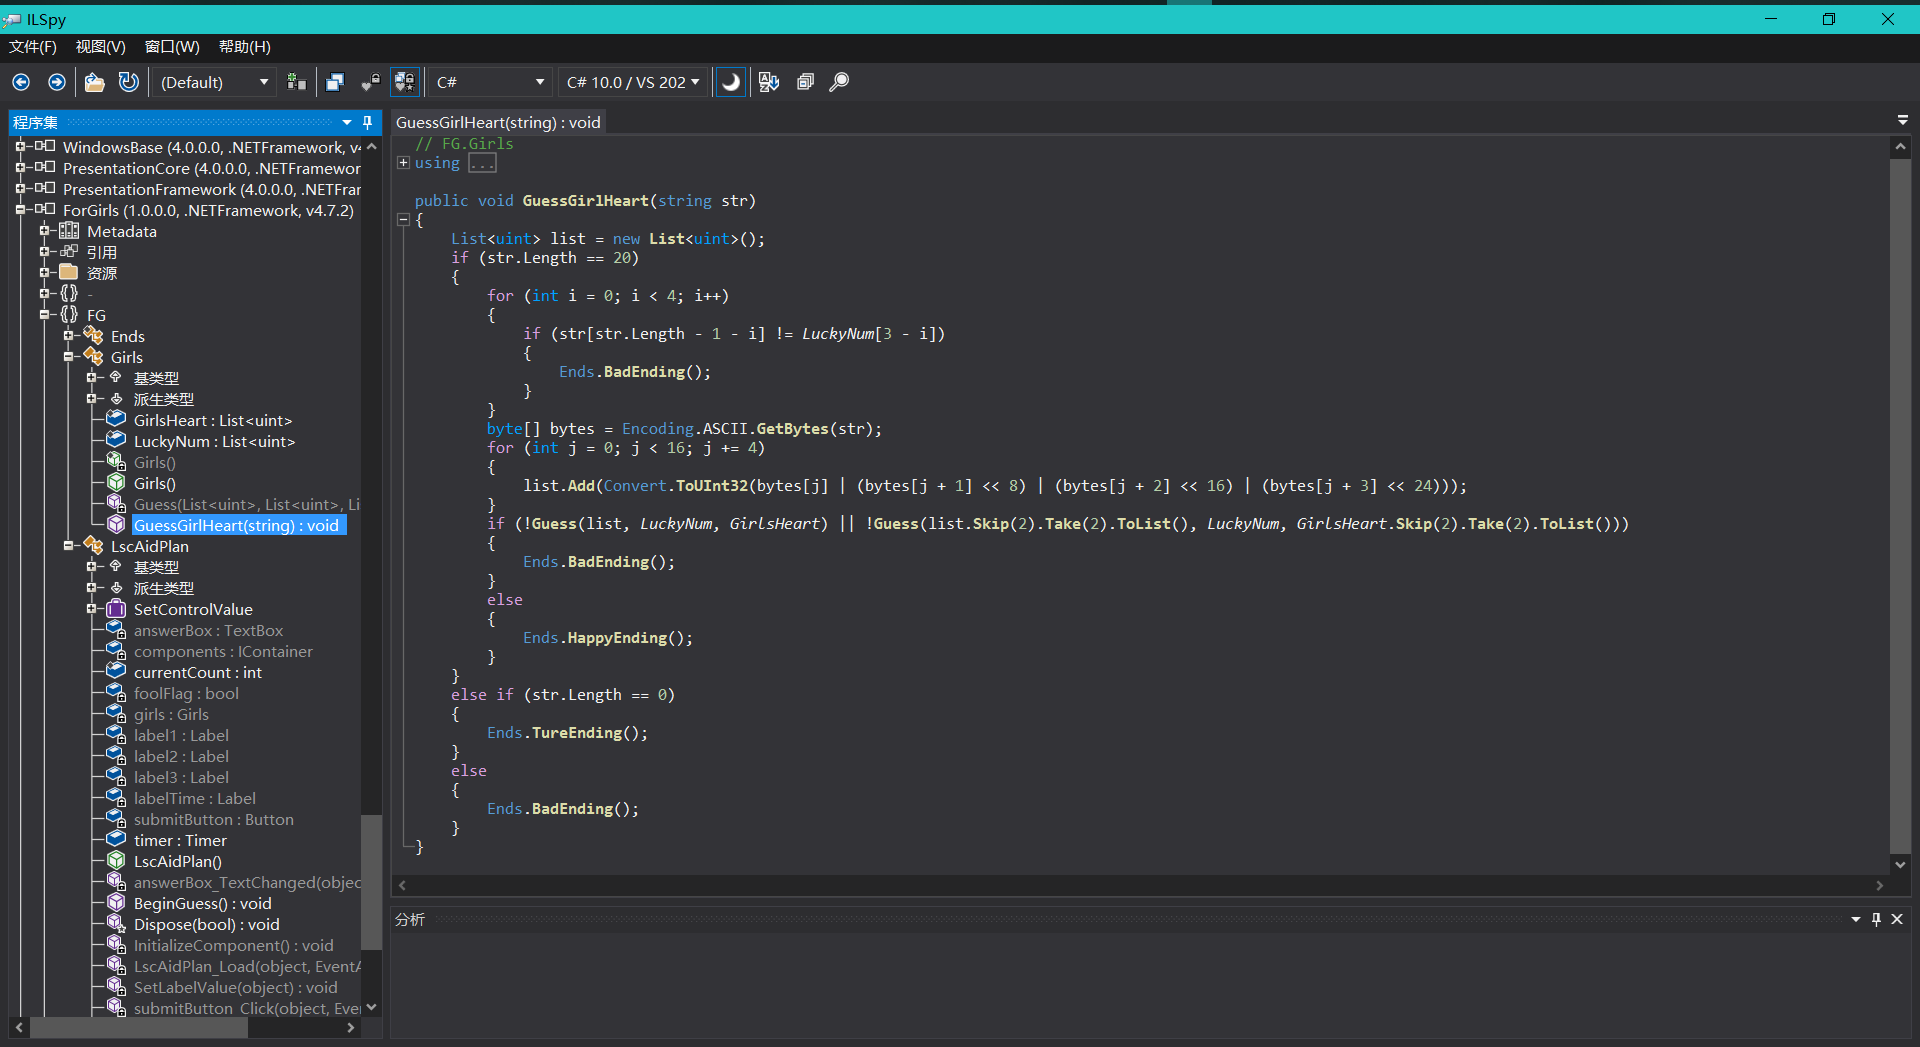Collapse the LscAidPlan class node
The height and width of the screenshot is (1047, 1920).
tap(68, 546)
